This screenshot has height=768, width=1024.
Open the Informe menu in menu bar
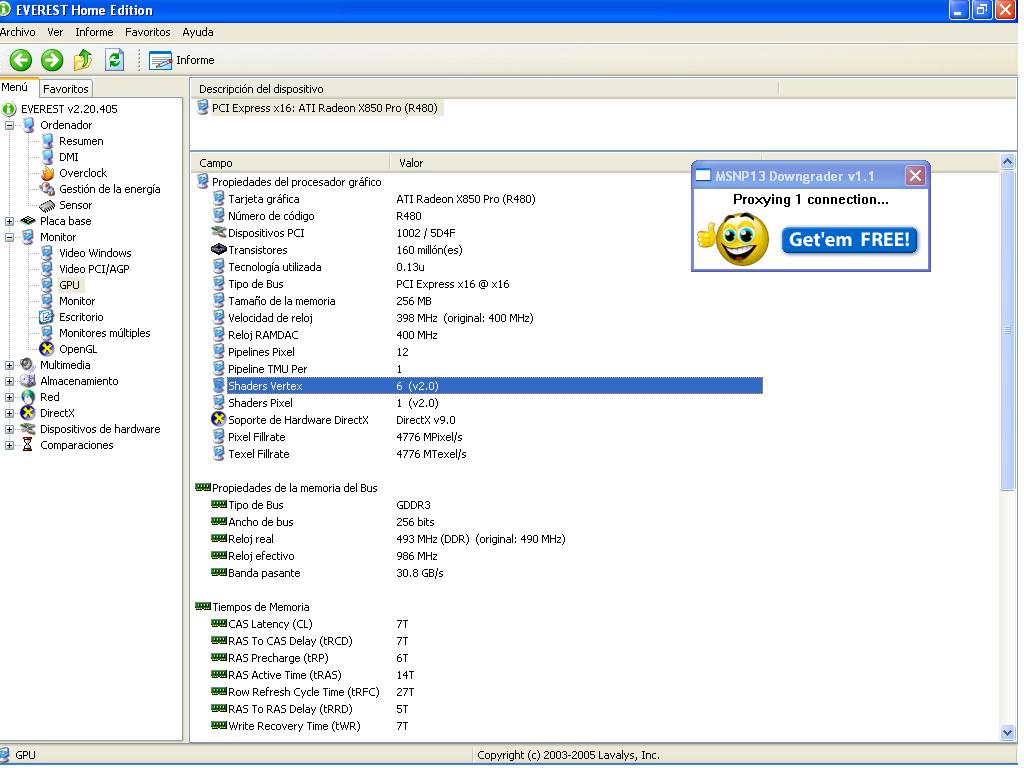tap(94, 32)
